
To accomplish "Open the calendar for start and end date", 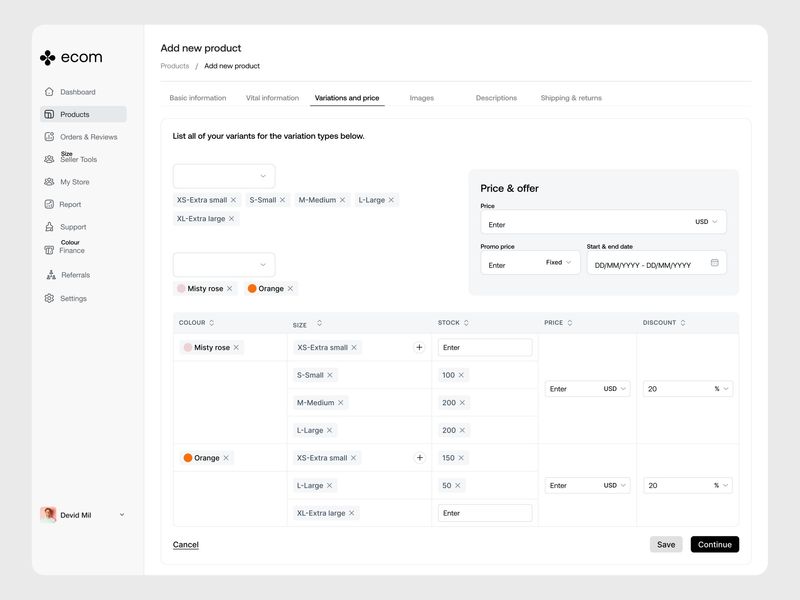I will (716, 262).
